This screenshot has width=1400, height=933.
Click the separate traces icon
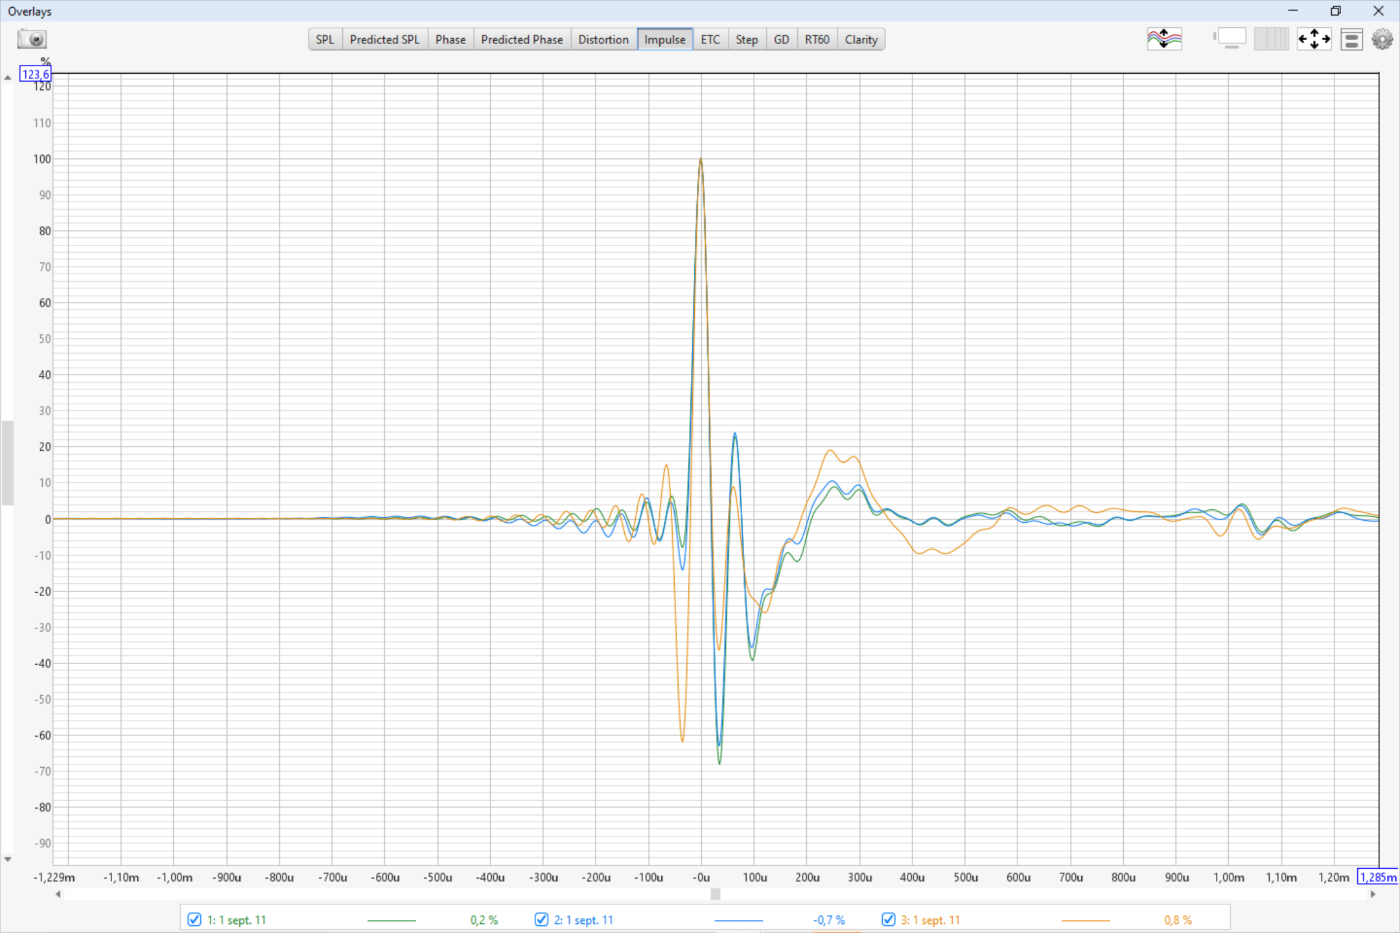[x=1164, y=39]
